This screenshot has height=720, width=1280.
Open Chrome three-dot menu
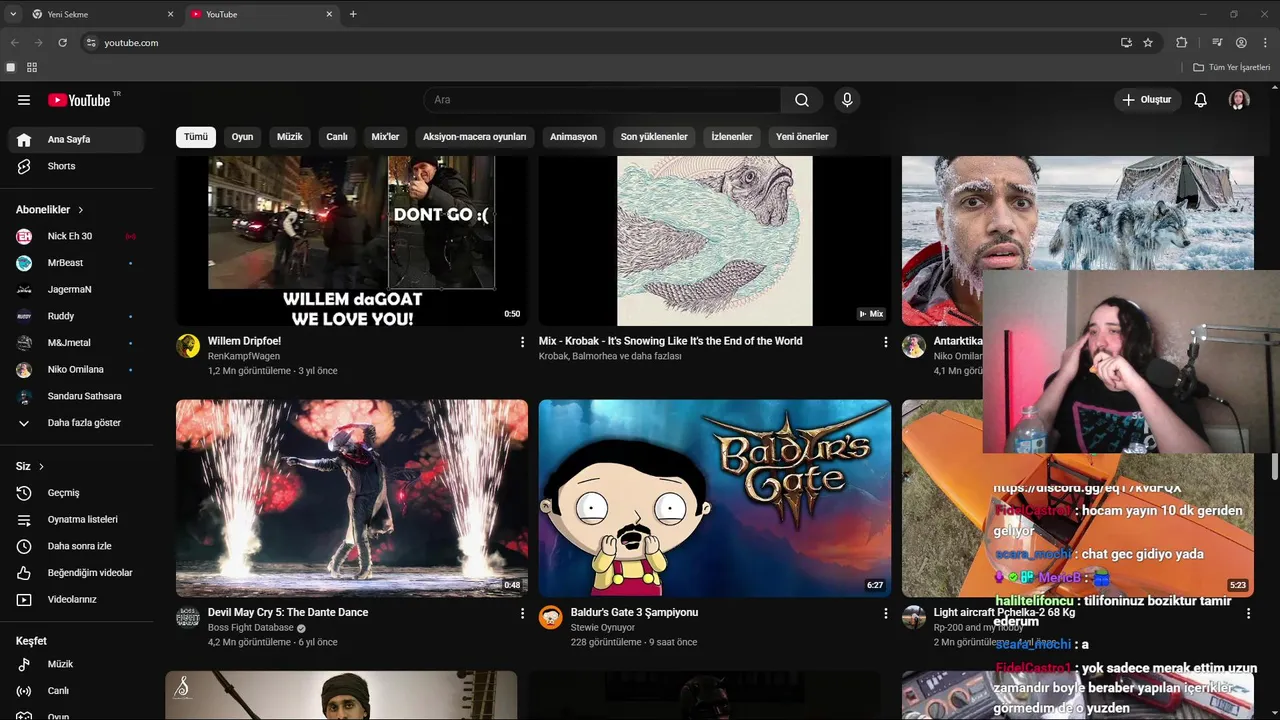tap(1265, 43)
